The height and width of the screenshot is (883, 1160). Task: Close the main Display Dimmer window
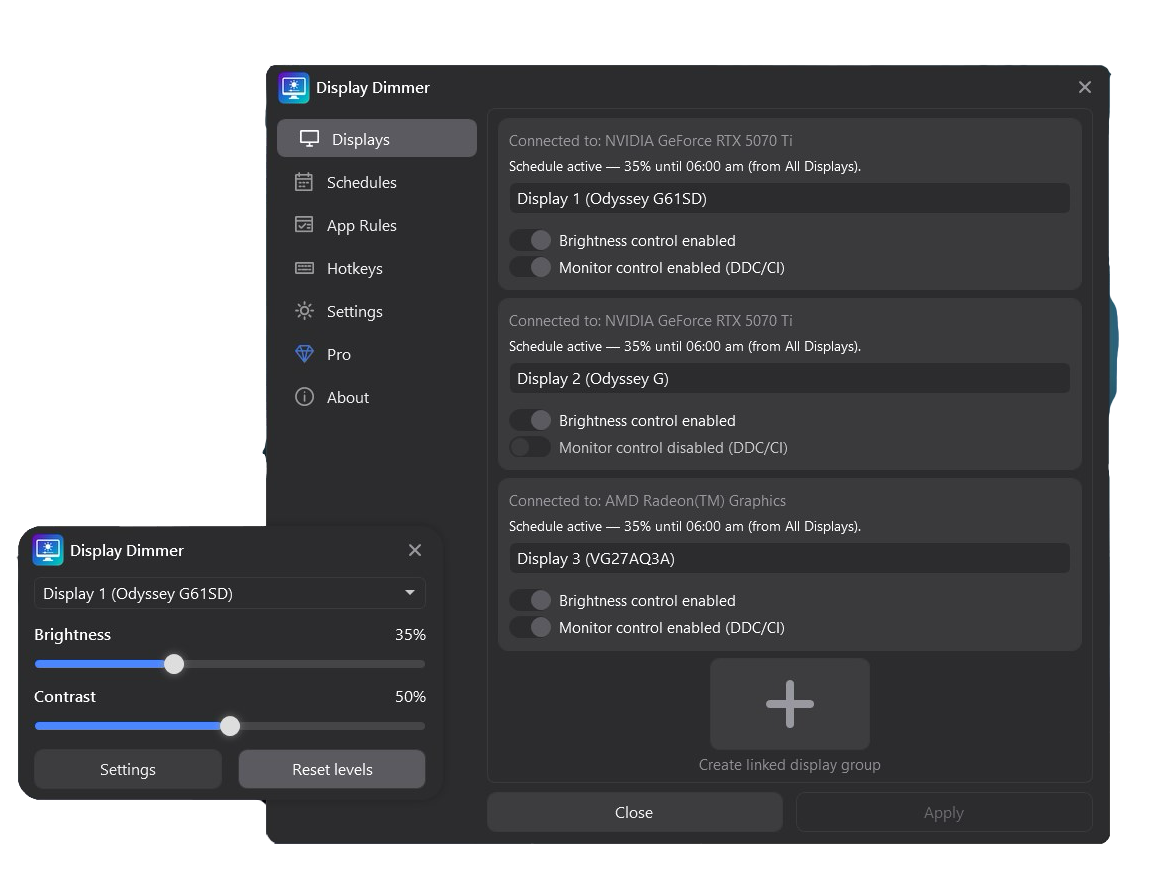[1085, 87]
